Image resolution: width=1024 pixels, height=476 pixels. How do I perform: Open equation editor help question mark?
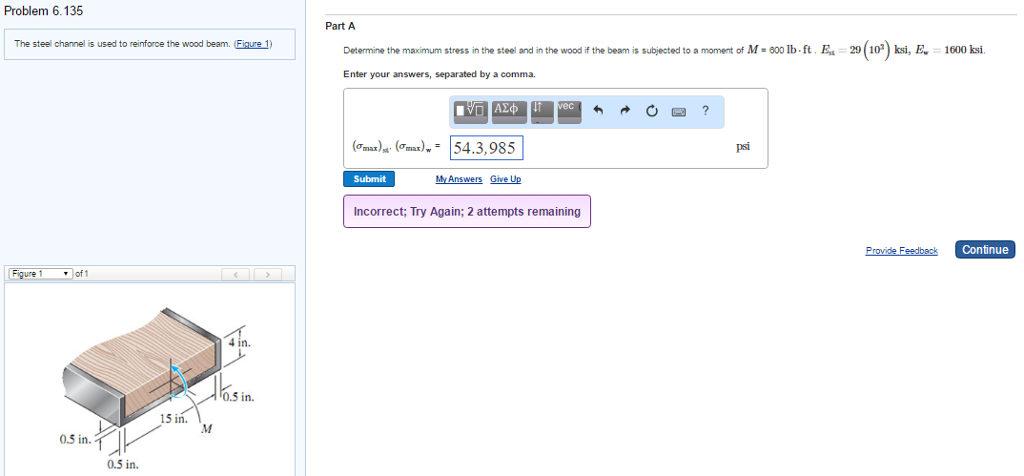(705, 111)
